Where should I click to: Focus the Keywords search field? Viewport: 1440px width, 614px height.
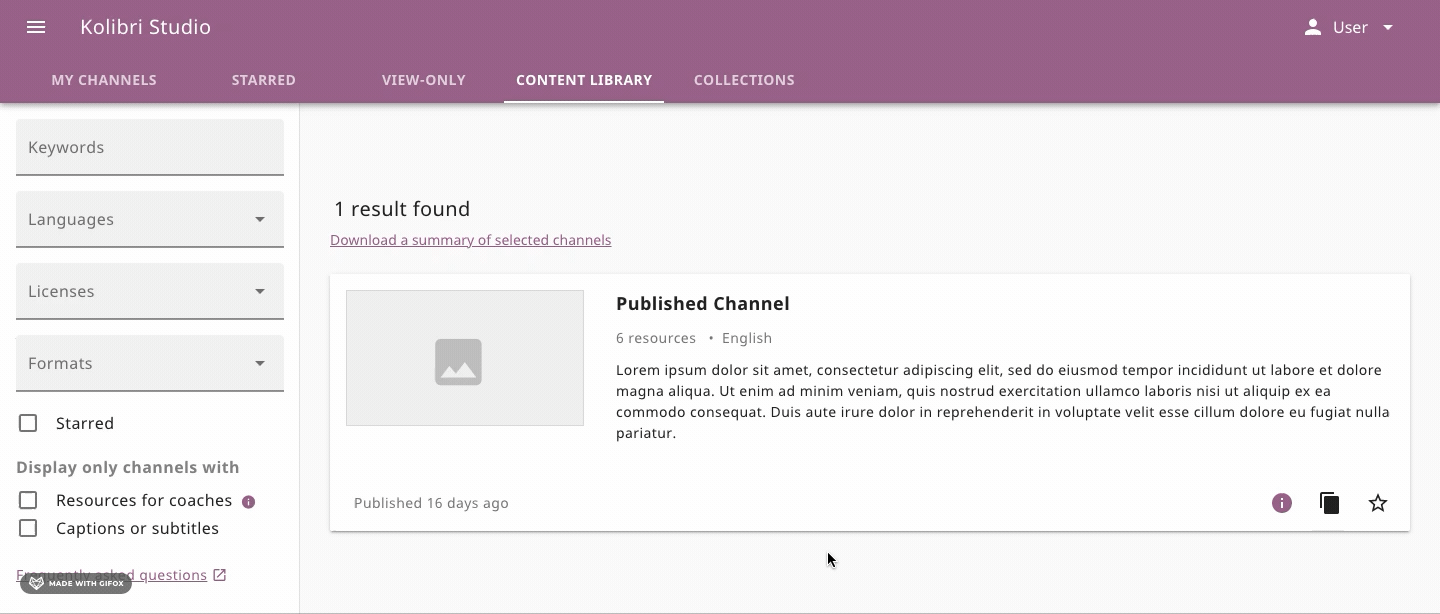tap(150, 147)
